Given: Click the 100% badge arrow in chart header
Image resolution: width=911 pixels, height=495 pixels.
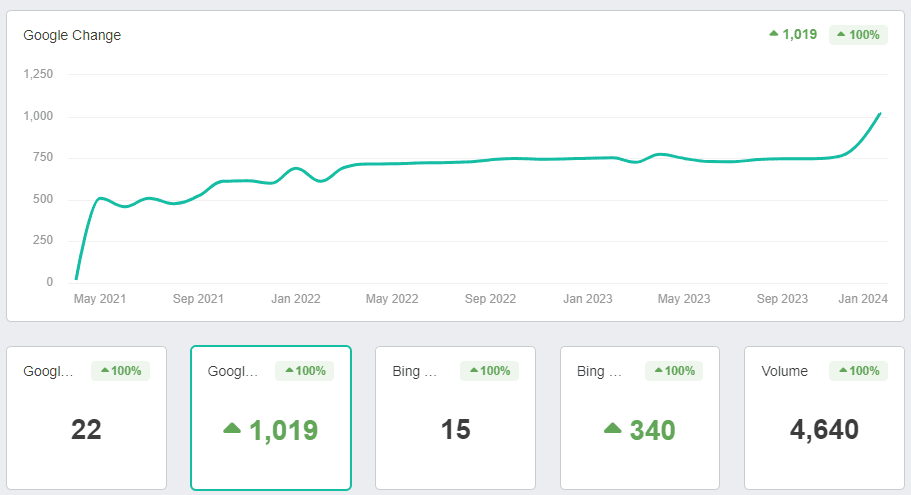Looking at the screenshot, I should (x=842, y=35).
